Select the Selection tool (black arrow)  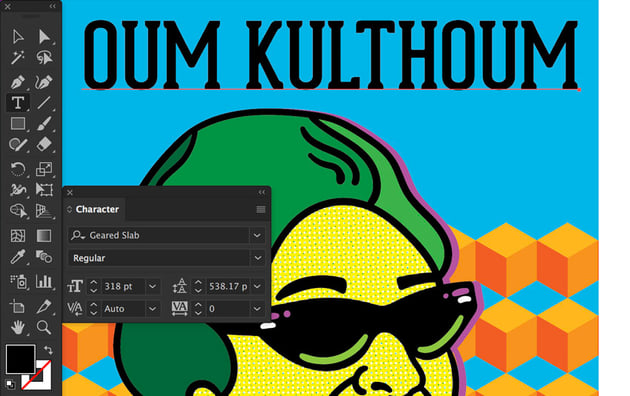(x=18, y=37)
